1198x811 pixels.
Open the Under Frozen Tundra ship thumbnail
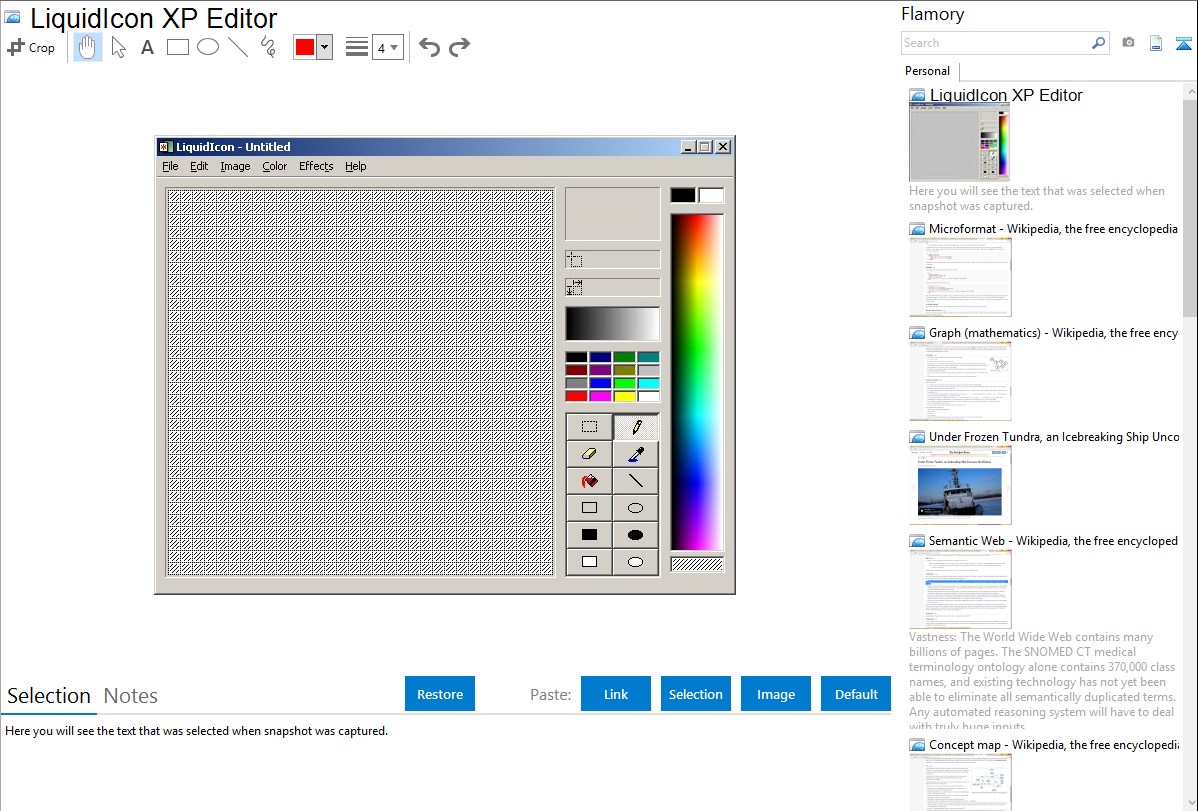pos(960,485)
